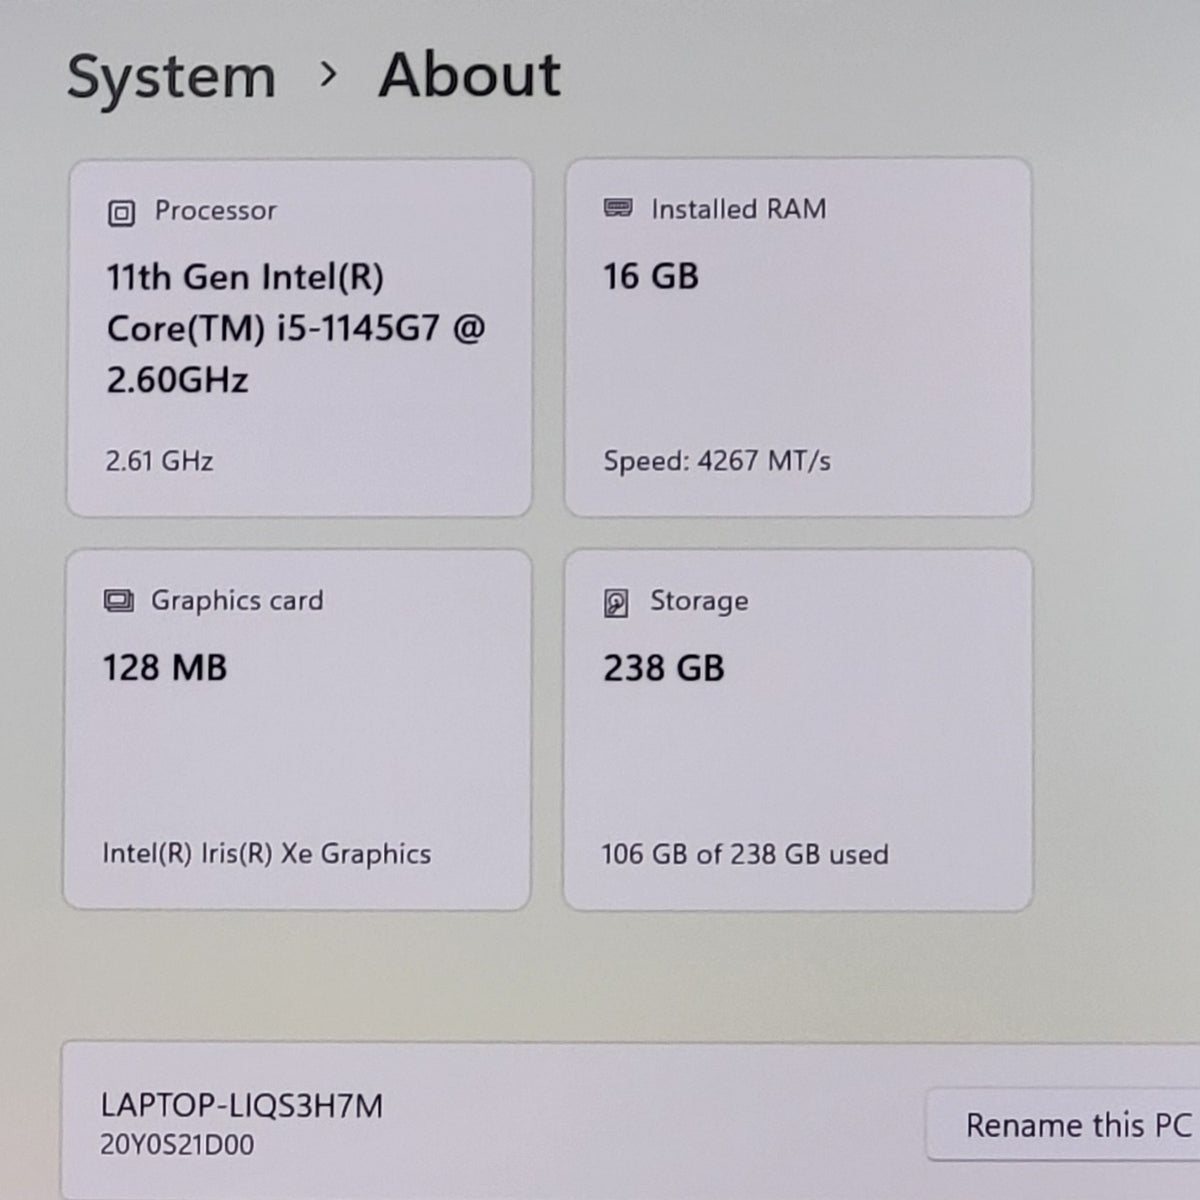This screenshot has width=1200, height=1200.
Task: Select the device name LAPTOP-LIQS3H7M
Action: tap(242, 1106)
